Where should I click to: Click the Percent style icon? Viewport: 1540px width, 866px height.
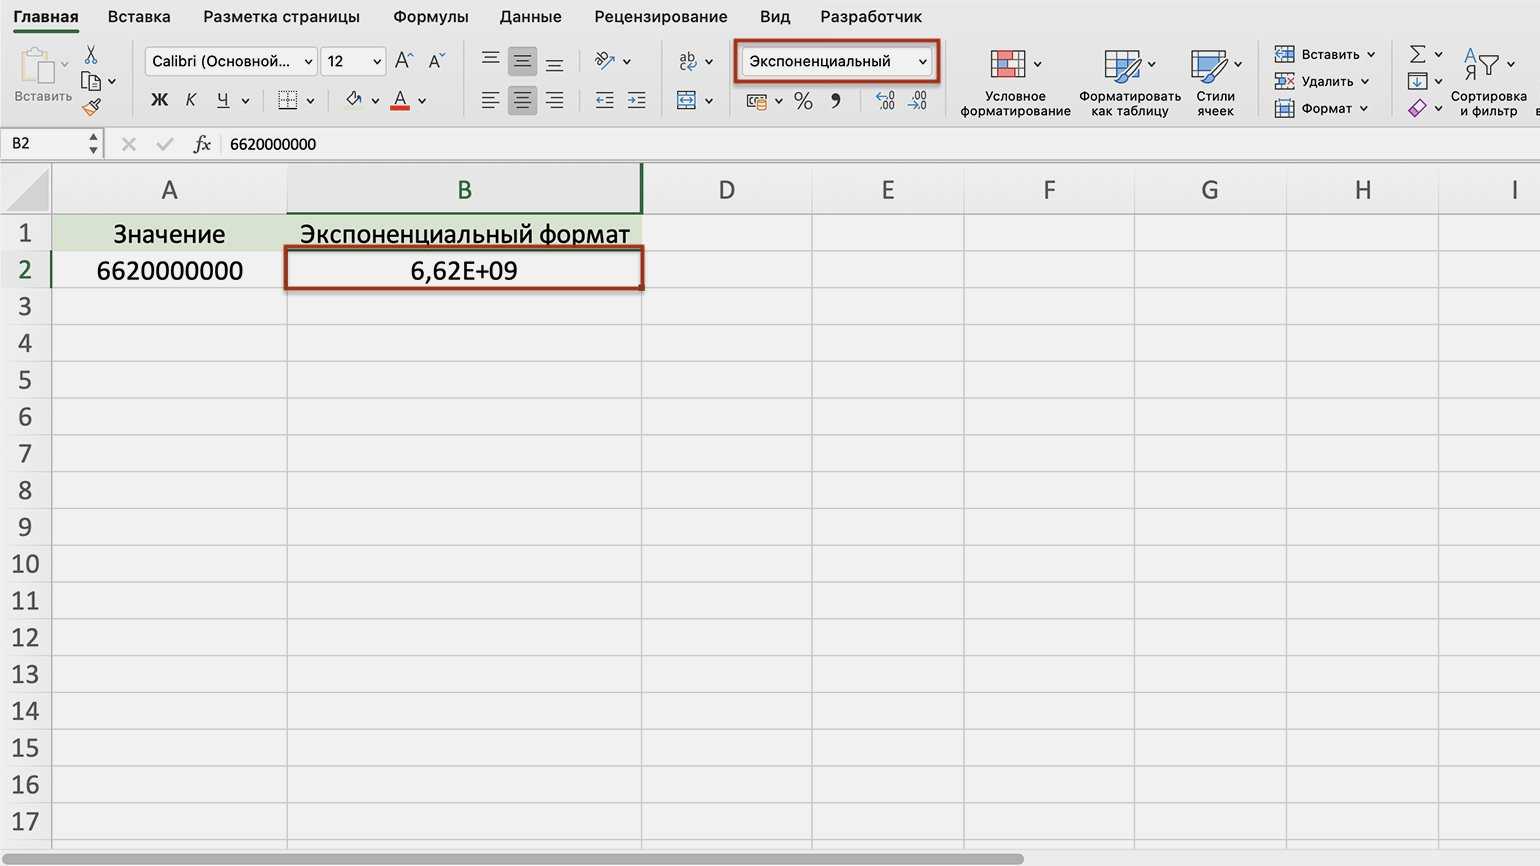click(803, 101)
